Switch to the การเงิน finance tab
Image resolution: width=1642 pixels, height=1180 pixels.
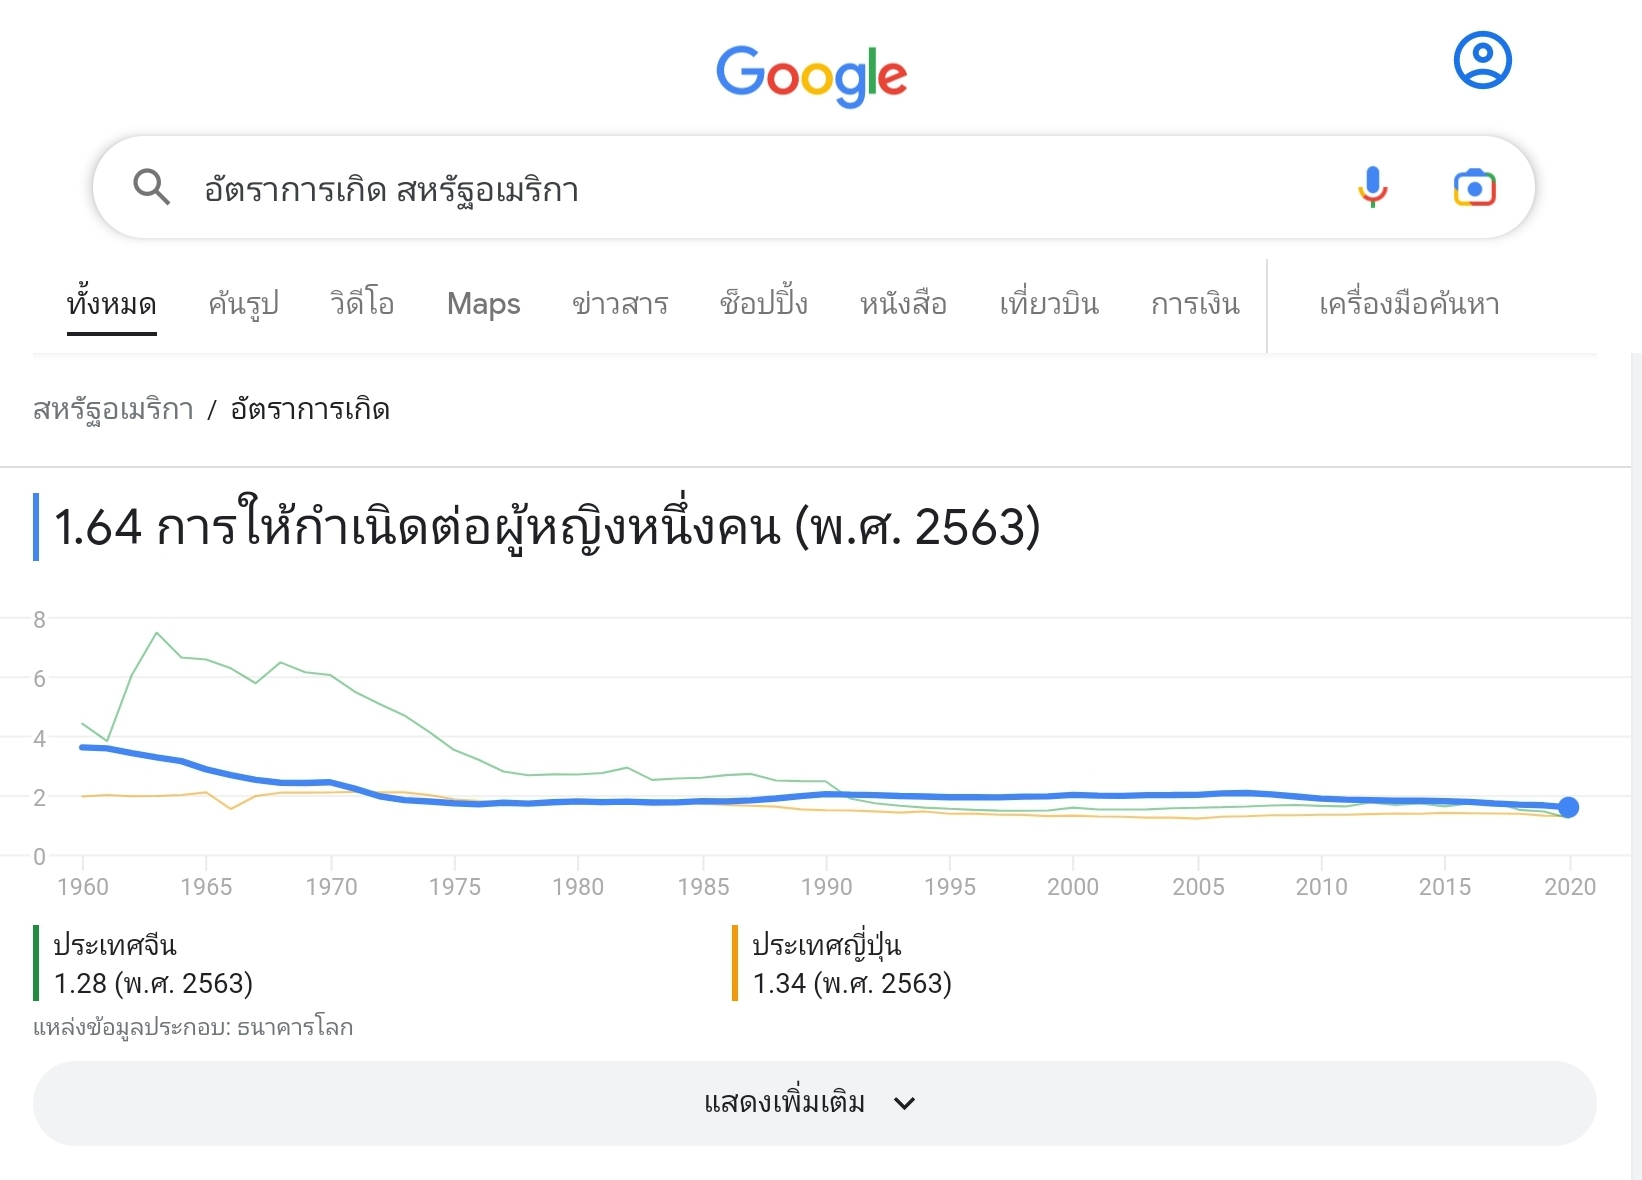[x=1195, y=303]
